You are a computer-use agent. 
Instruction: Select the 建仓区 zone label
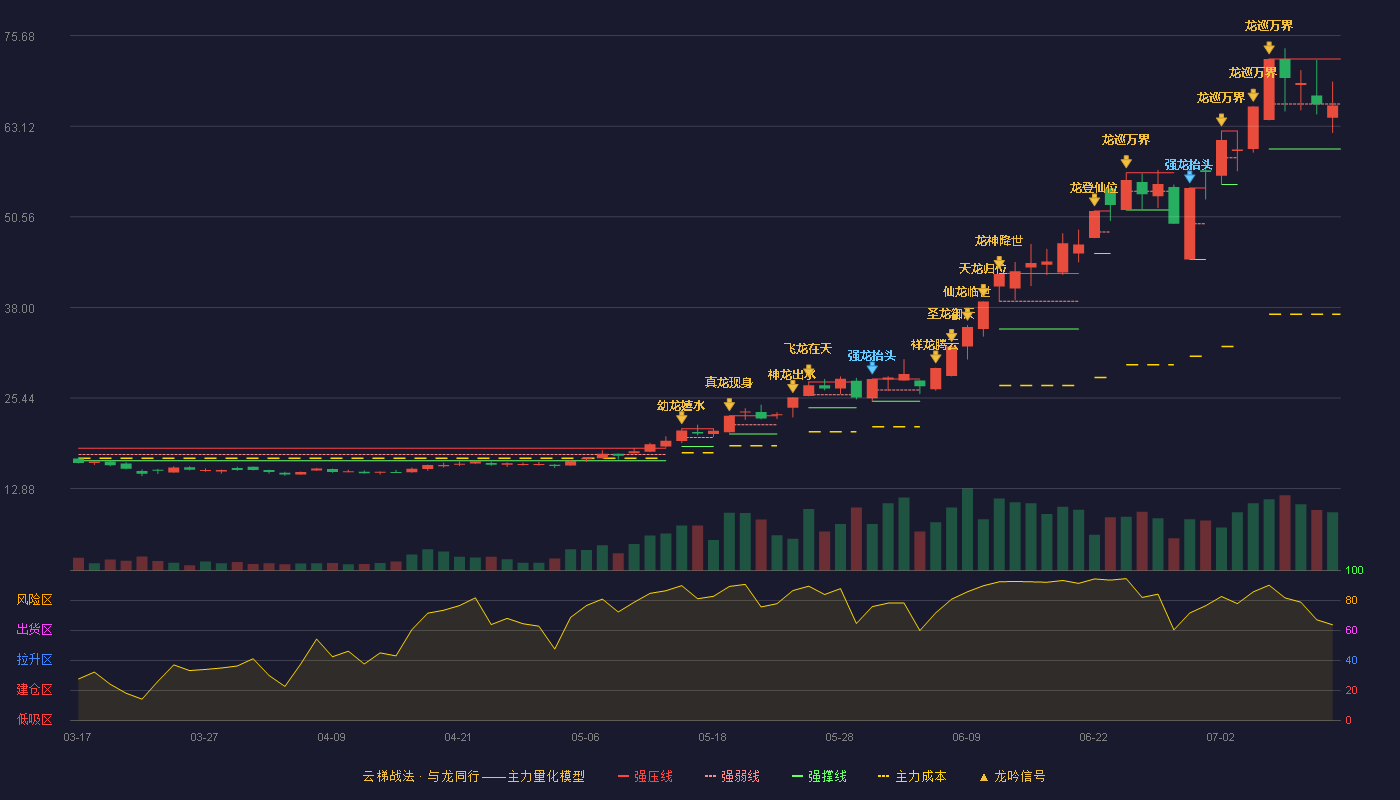pyautogui.click(x=34, y=690)
